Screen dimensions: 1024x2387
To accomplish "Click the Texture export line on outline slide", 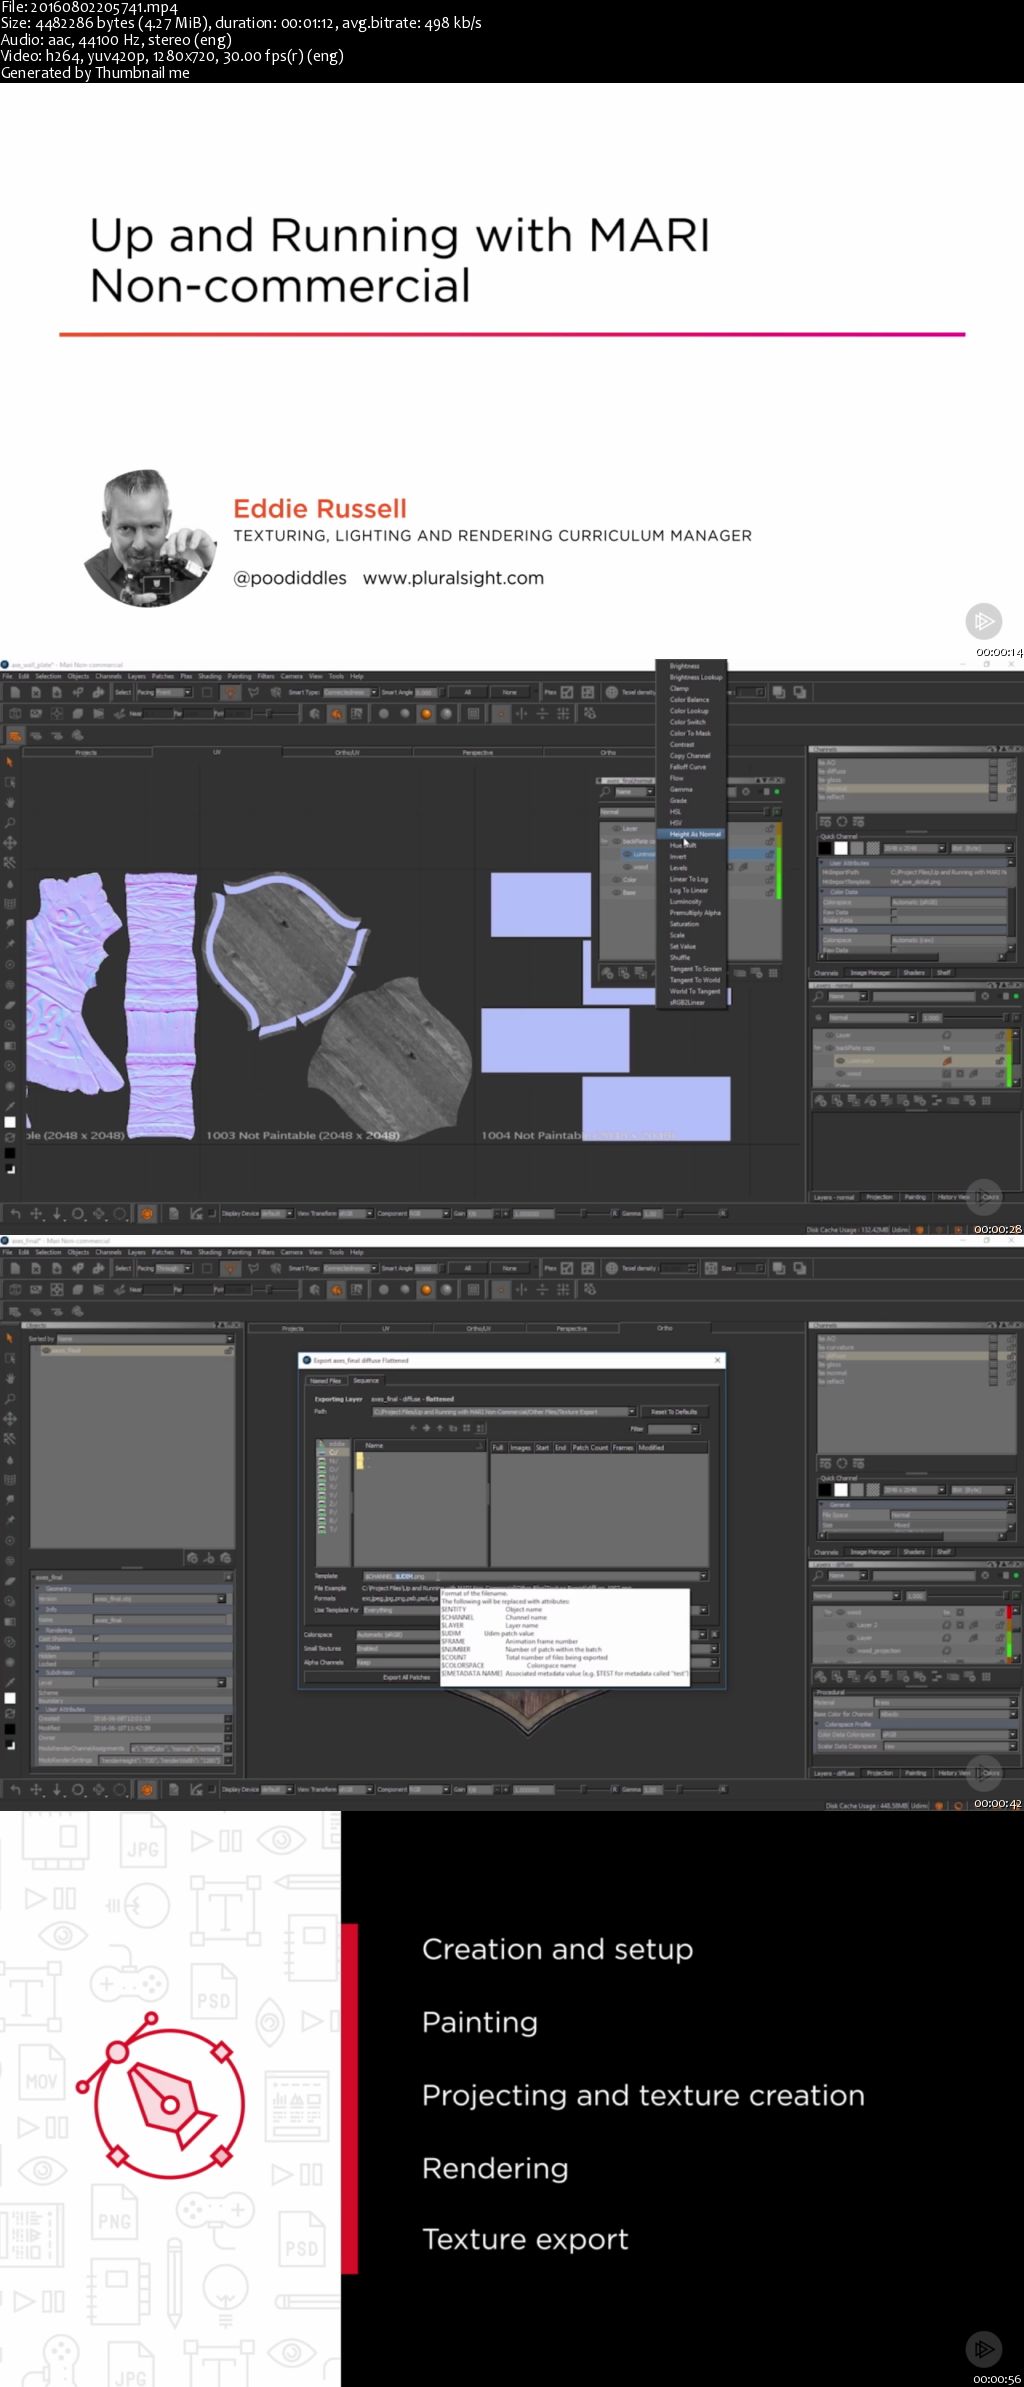I will (525, 2238).
